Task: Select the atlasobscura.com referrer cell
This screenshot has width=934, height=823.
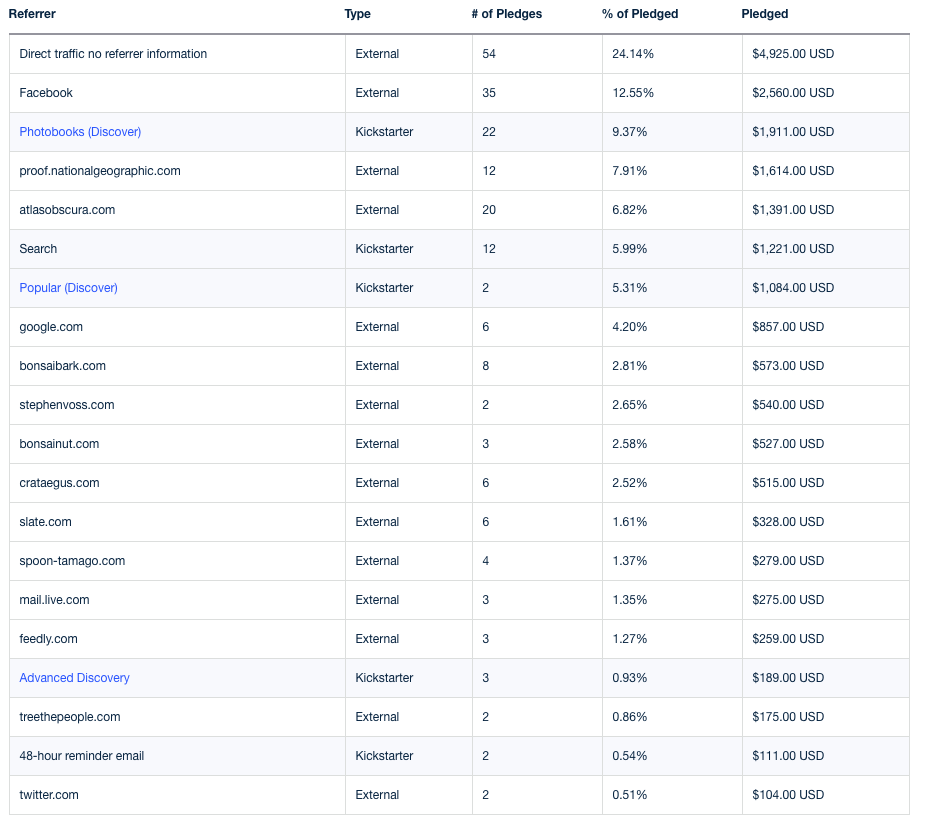Action: [177, 210]
